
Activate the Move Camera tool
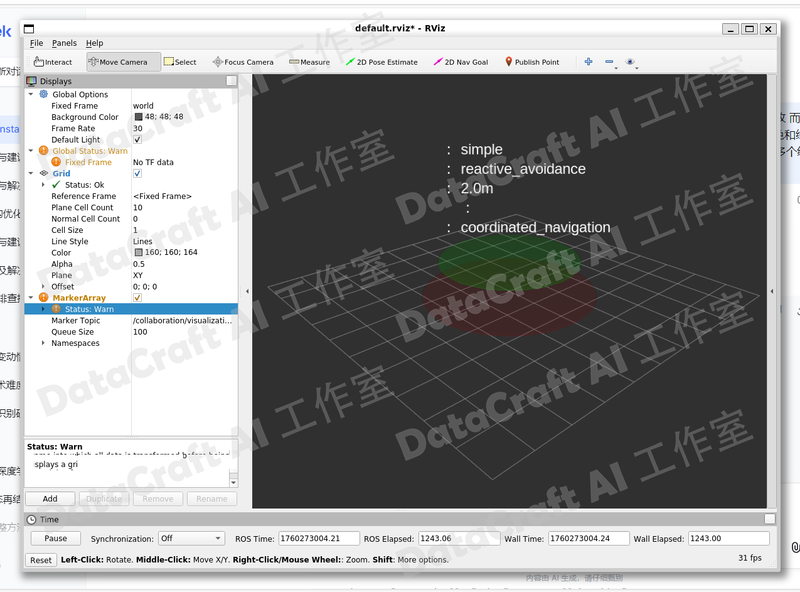point(118,62)
